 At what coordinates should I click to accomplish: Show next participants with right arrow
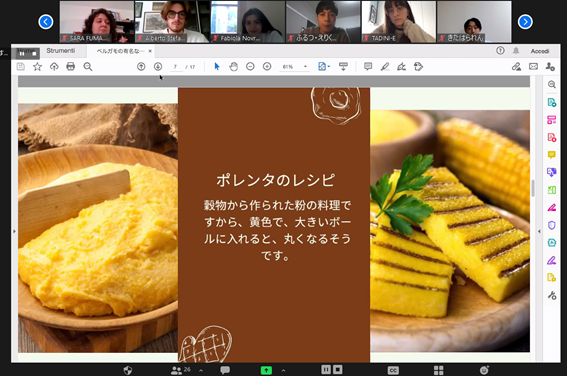pos(525,22)
